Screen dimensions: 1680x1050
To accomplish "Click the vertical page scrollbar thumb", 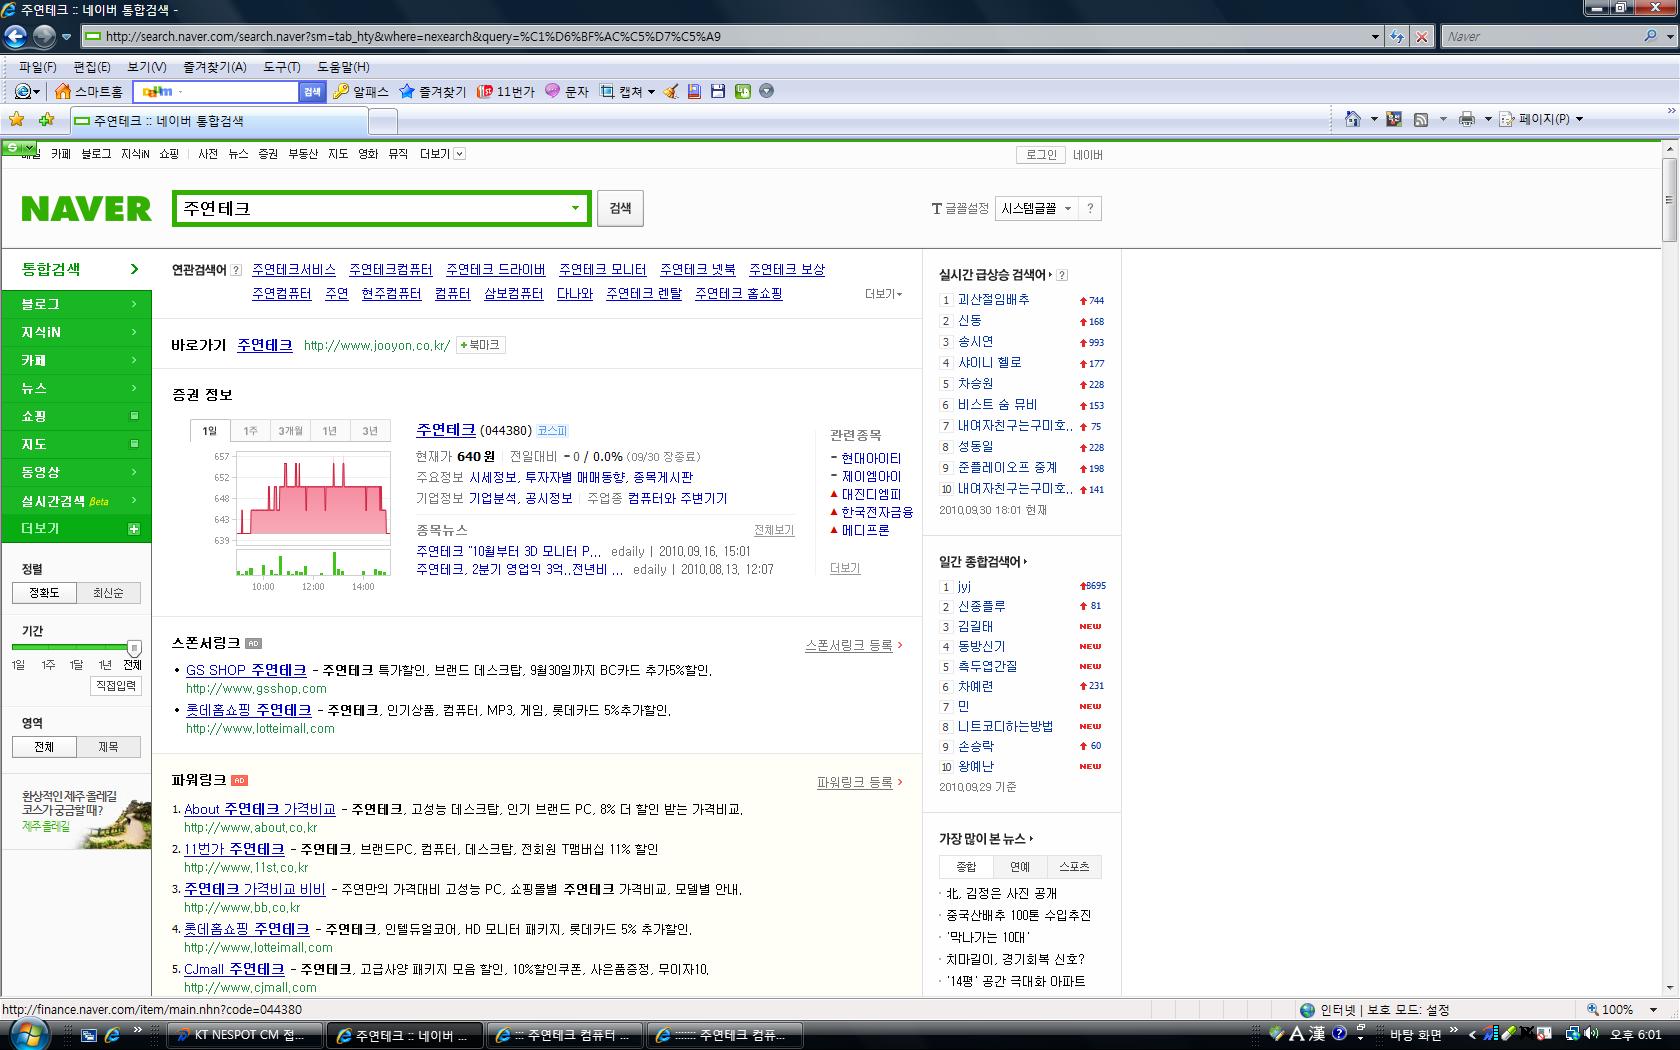I will pyautogui.click(x=1669, y=198).
